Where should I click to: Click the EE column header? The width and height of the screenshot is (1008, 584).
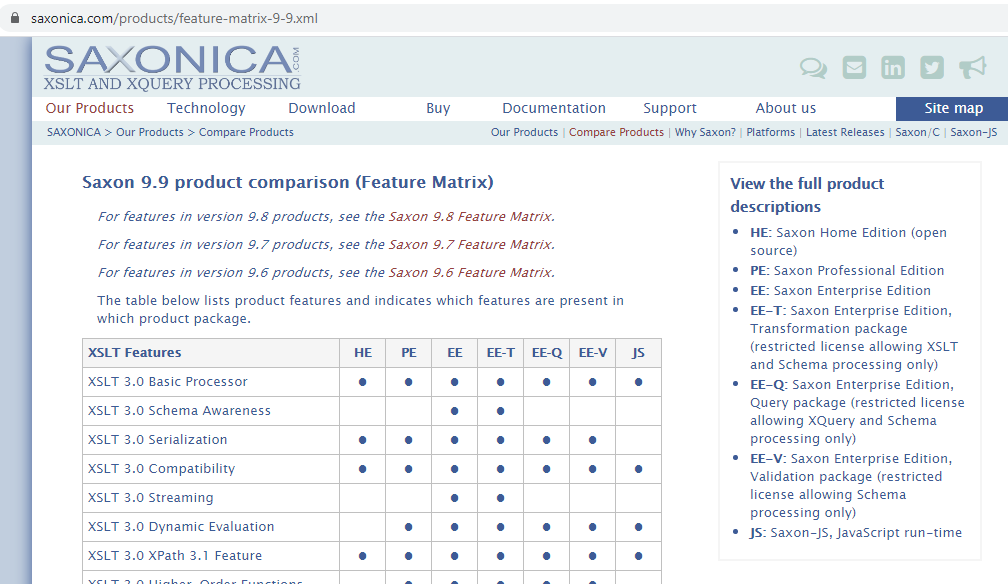[454, 353]
